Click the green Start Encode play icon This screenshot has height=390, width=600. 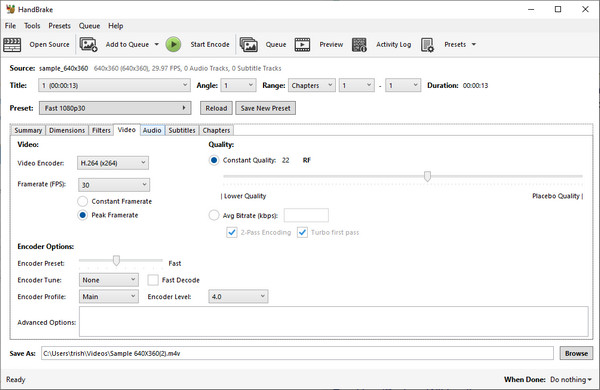click(x=173, y=44)
